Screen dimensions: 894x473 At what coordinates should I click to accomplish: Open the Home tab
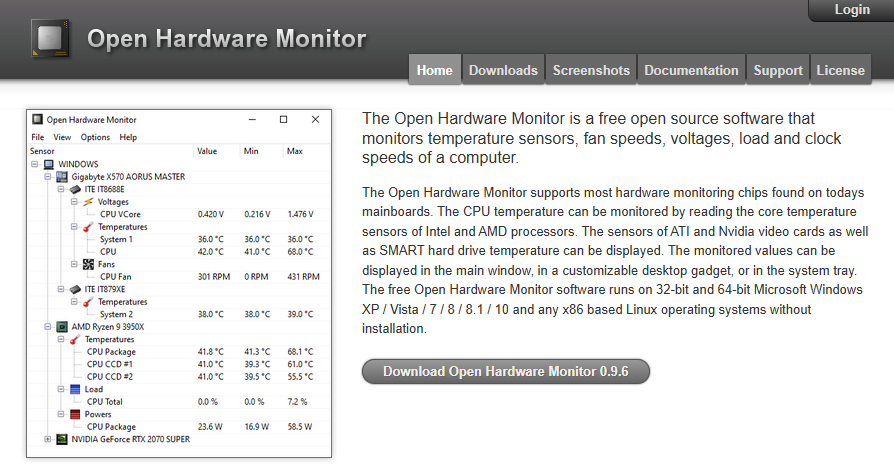point(434,70)
